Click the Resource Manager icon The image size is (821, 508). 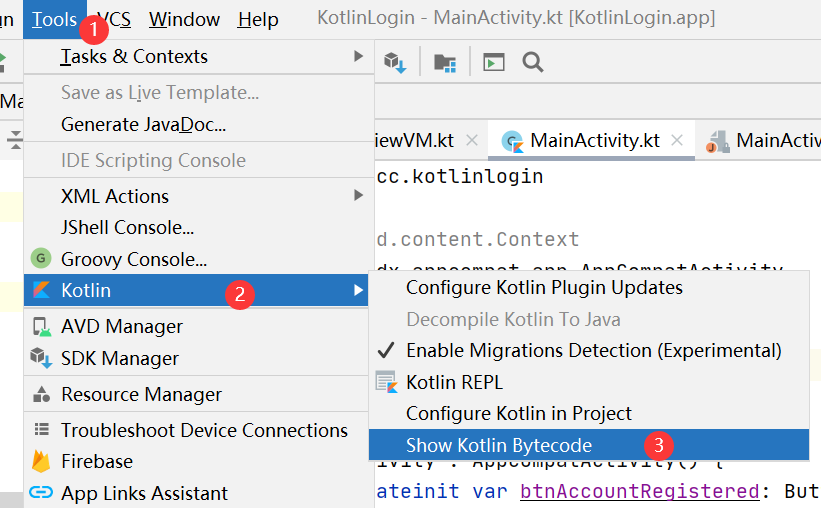pos(41,394)
